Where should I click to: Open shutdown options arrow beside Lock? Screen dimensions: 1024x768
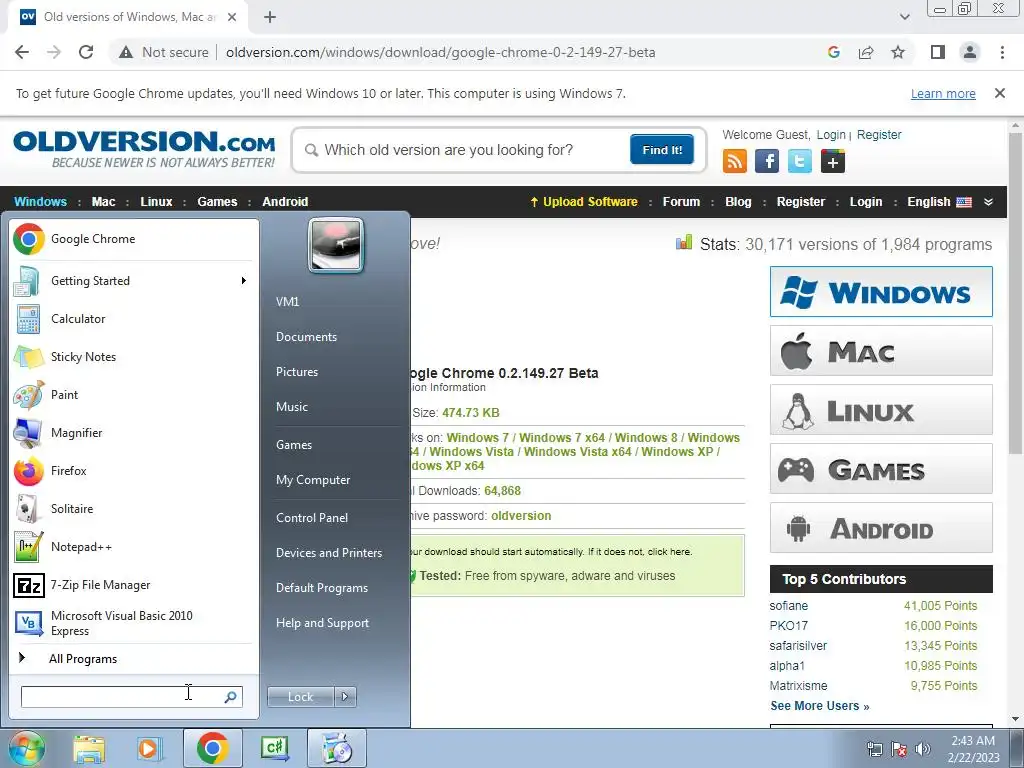coord(345,697)
